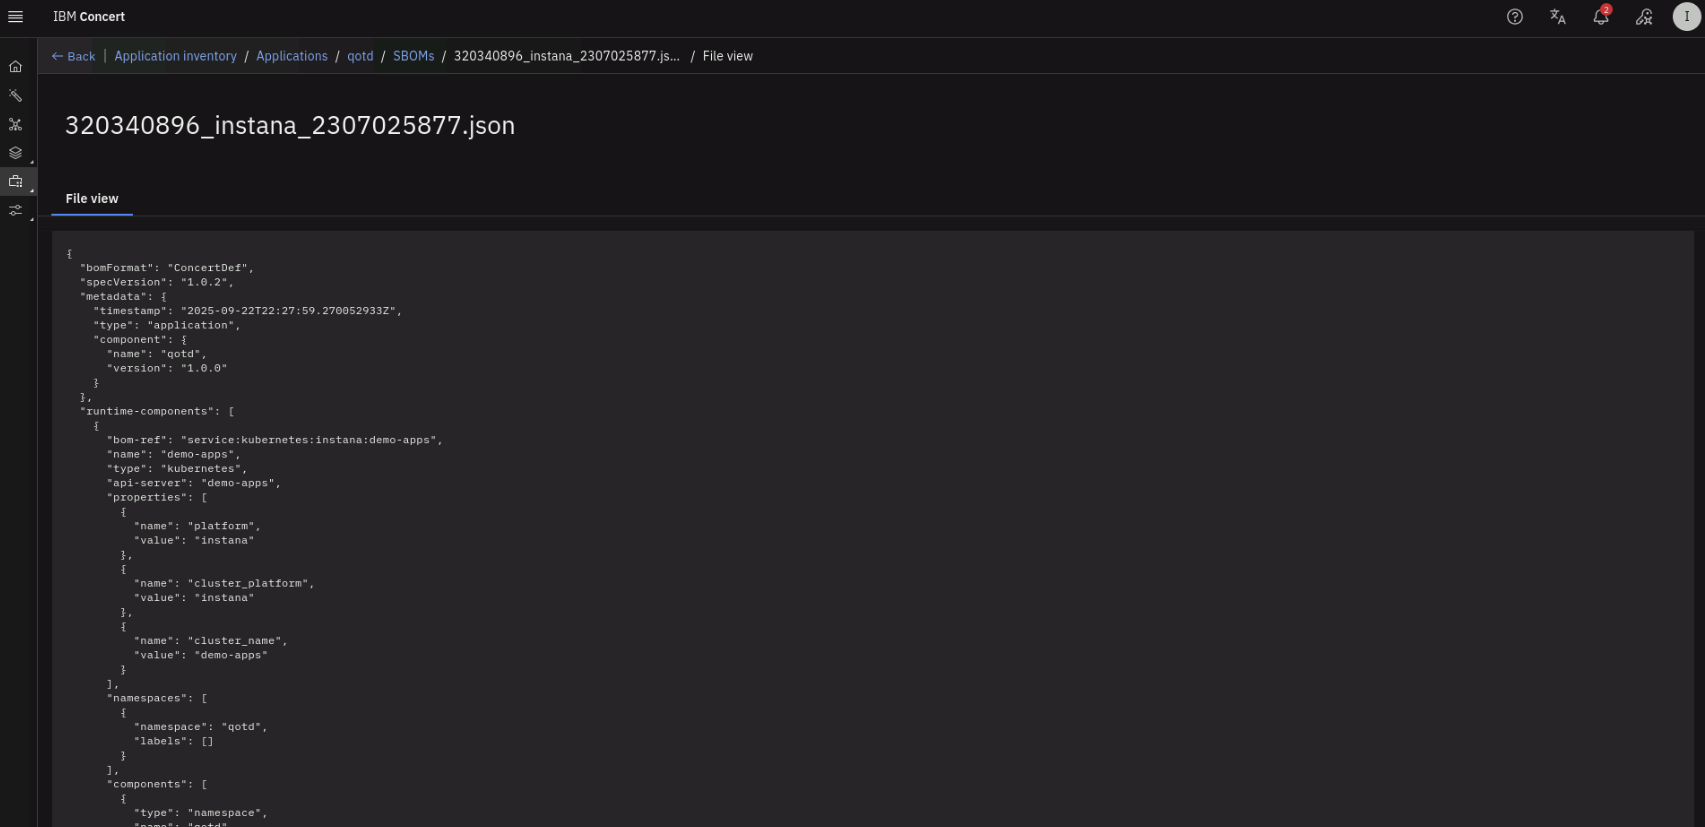View notifications via bell icon

coord(1601,17)
